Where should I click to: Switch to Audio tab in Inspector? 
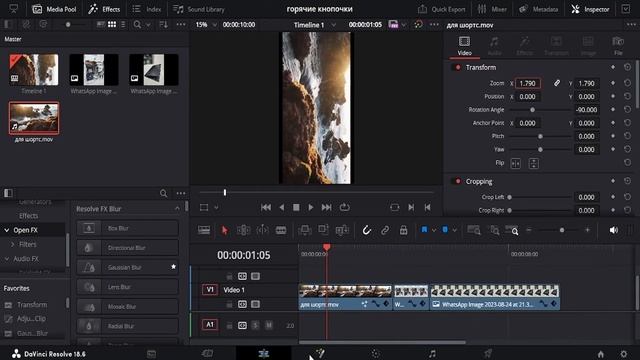click(494, 46)
